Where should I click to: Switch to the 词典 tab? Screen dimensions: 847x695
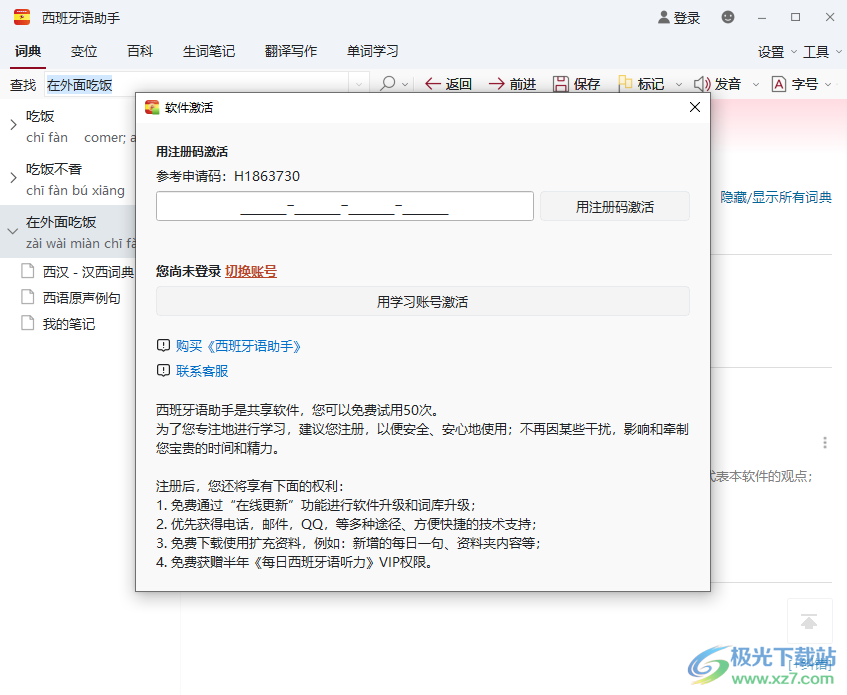click(28, 51)
